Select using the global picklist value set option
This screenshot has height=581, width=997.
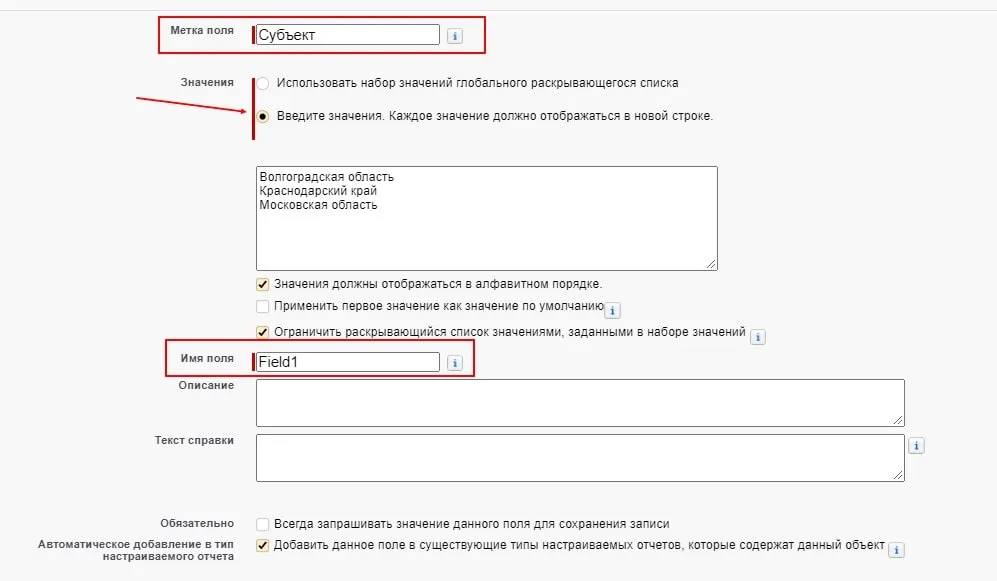[x=262, y=84]
